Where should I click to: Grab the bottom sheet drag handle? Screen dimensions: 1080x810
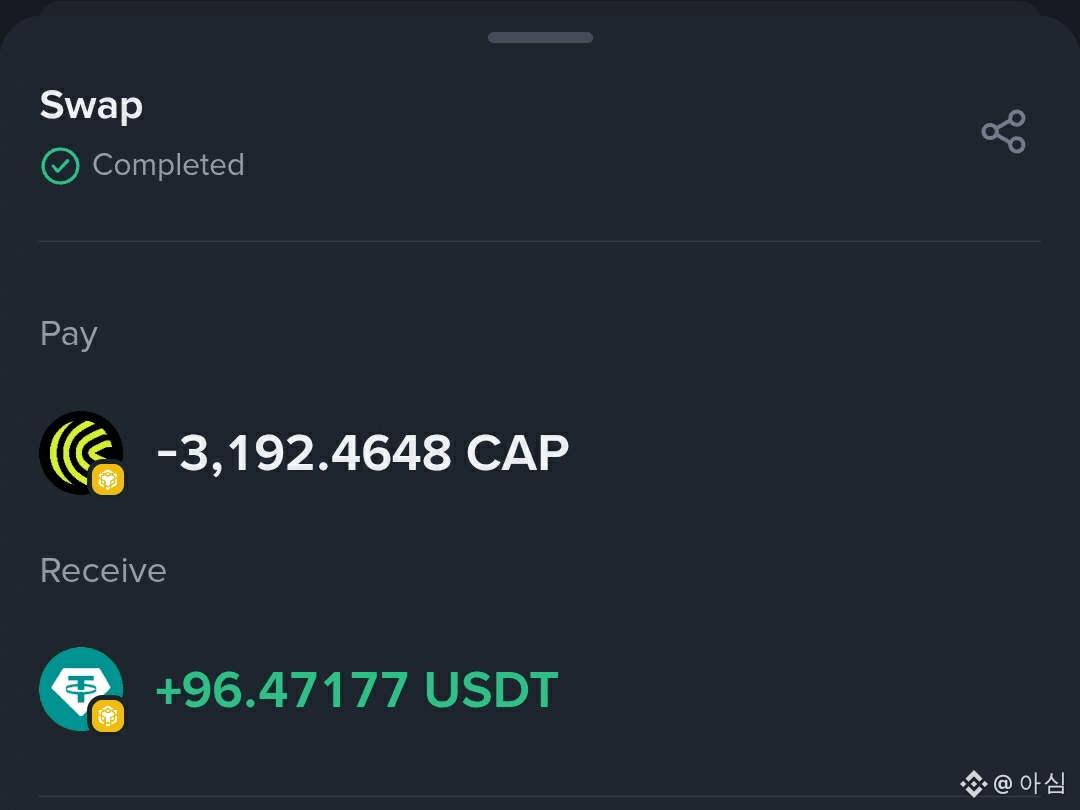[540, 37]
